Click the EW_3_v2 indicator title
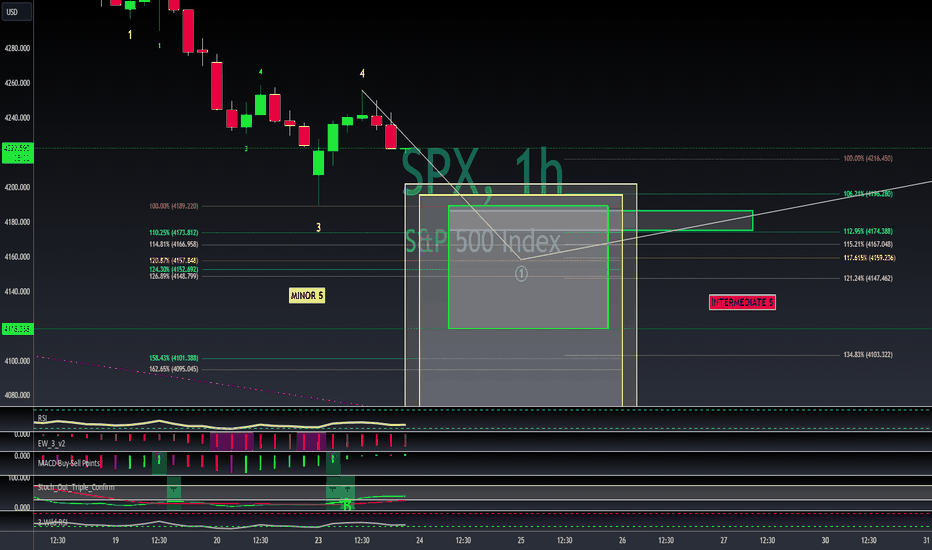932x550 pixels. (52, 444)
